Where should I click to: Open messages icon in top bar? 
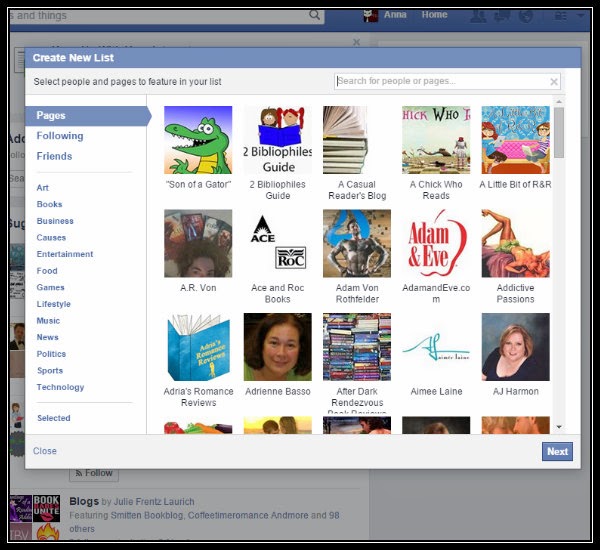pyautogui.click(x=502, y=16)
